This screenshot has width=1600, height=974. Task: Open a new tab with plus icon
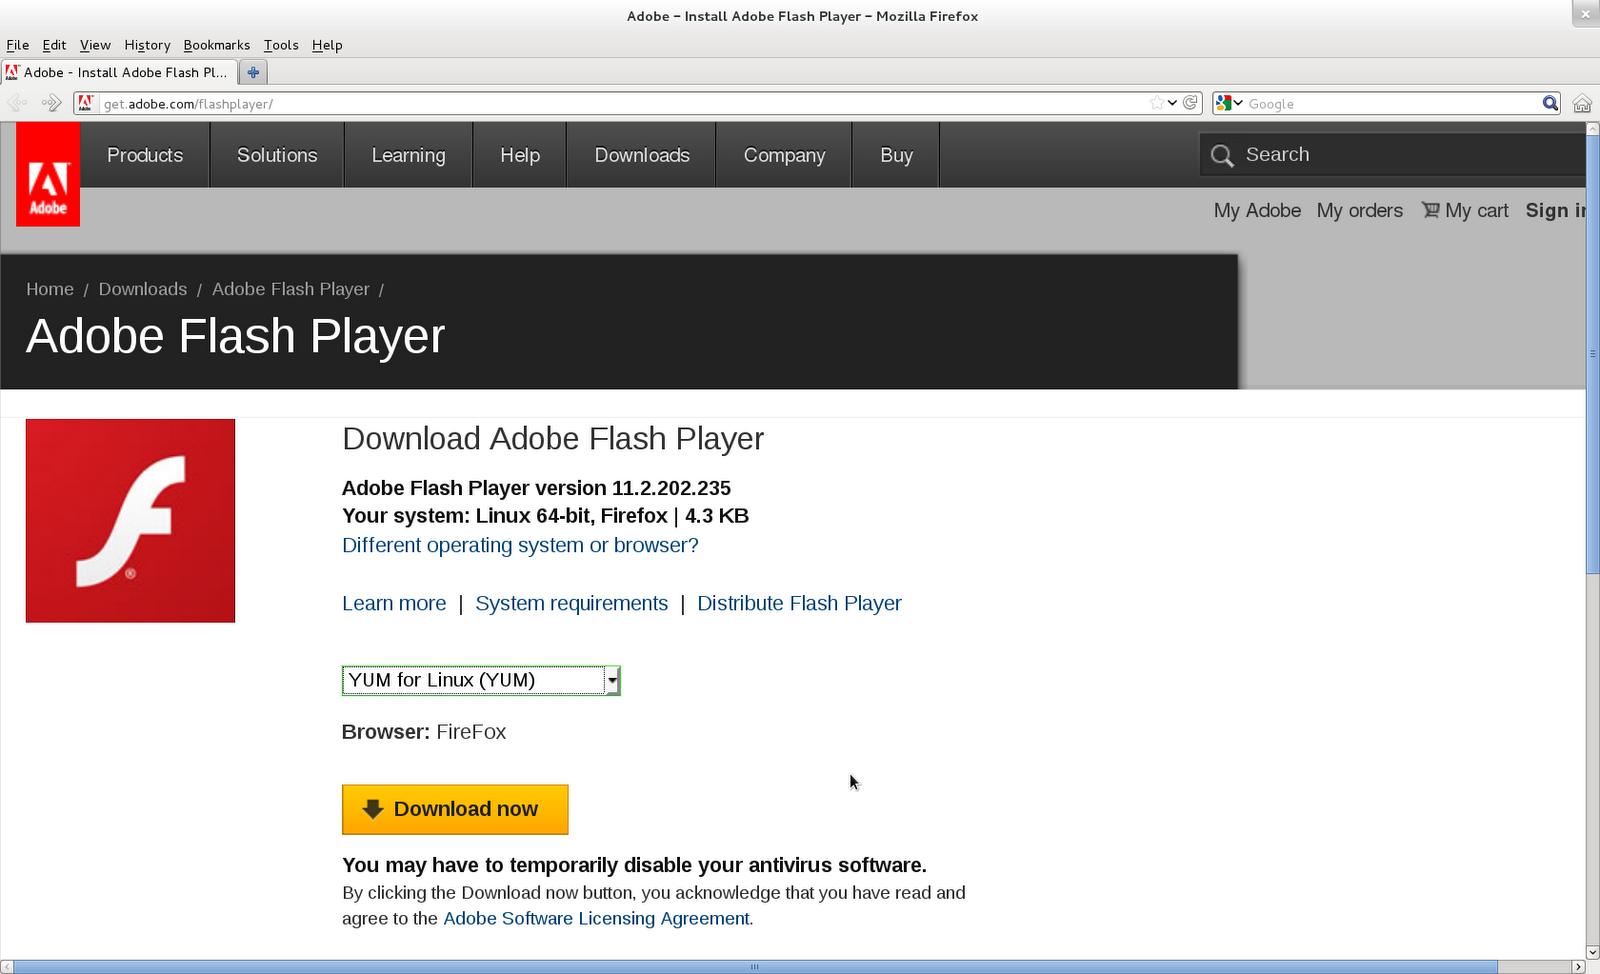[x=253, y=72]
